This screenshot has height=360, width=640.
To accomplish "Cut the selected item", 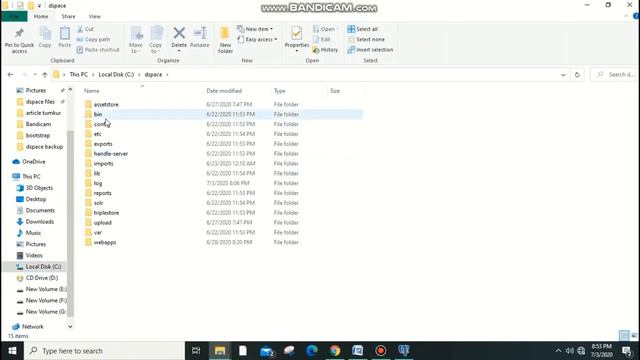I will coord(85,29).
